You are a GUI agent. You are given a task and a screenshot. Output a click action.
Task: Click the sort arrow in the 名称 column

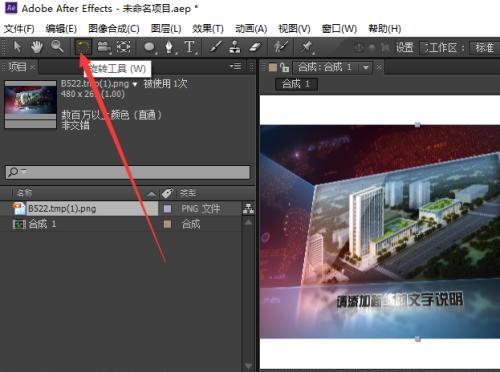[152, 194]
